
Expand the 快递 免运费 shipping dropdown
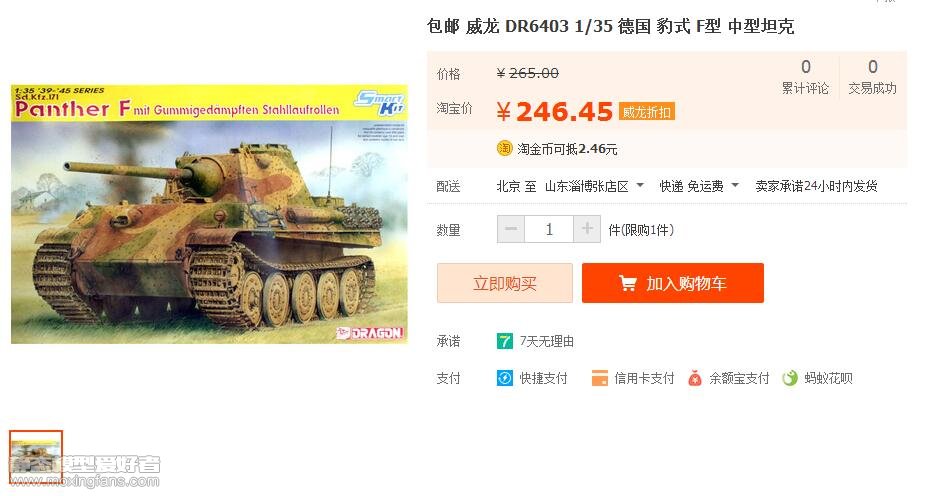coord(700,186)
